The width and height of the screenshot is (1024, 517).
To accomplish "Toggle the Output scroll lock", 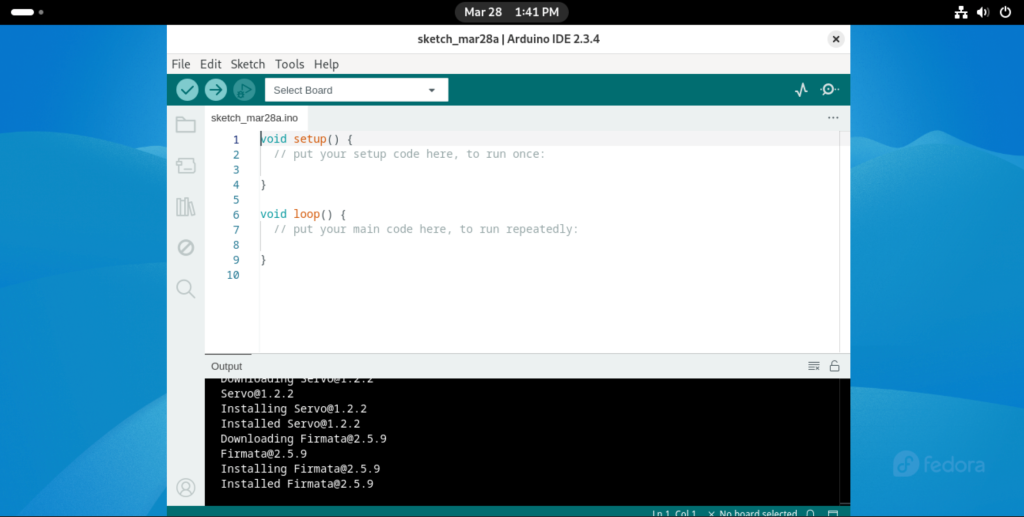I will coord(834,366).
